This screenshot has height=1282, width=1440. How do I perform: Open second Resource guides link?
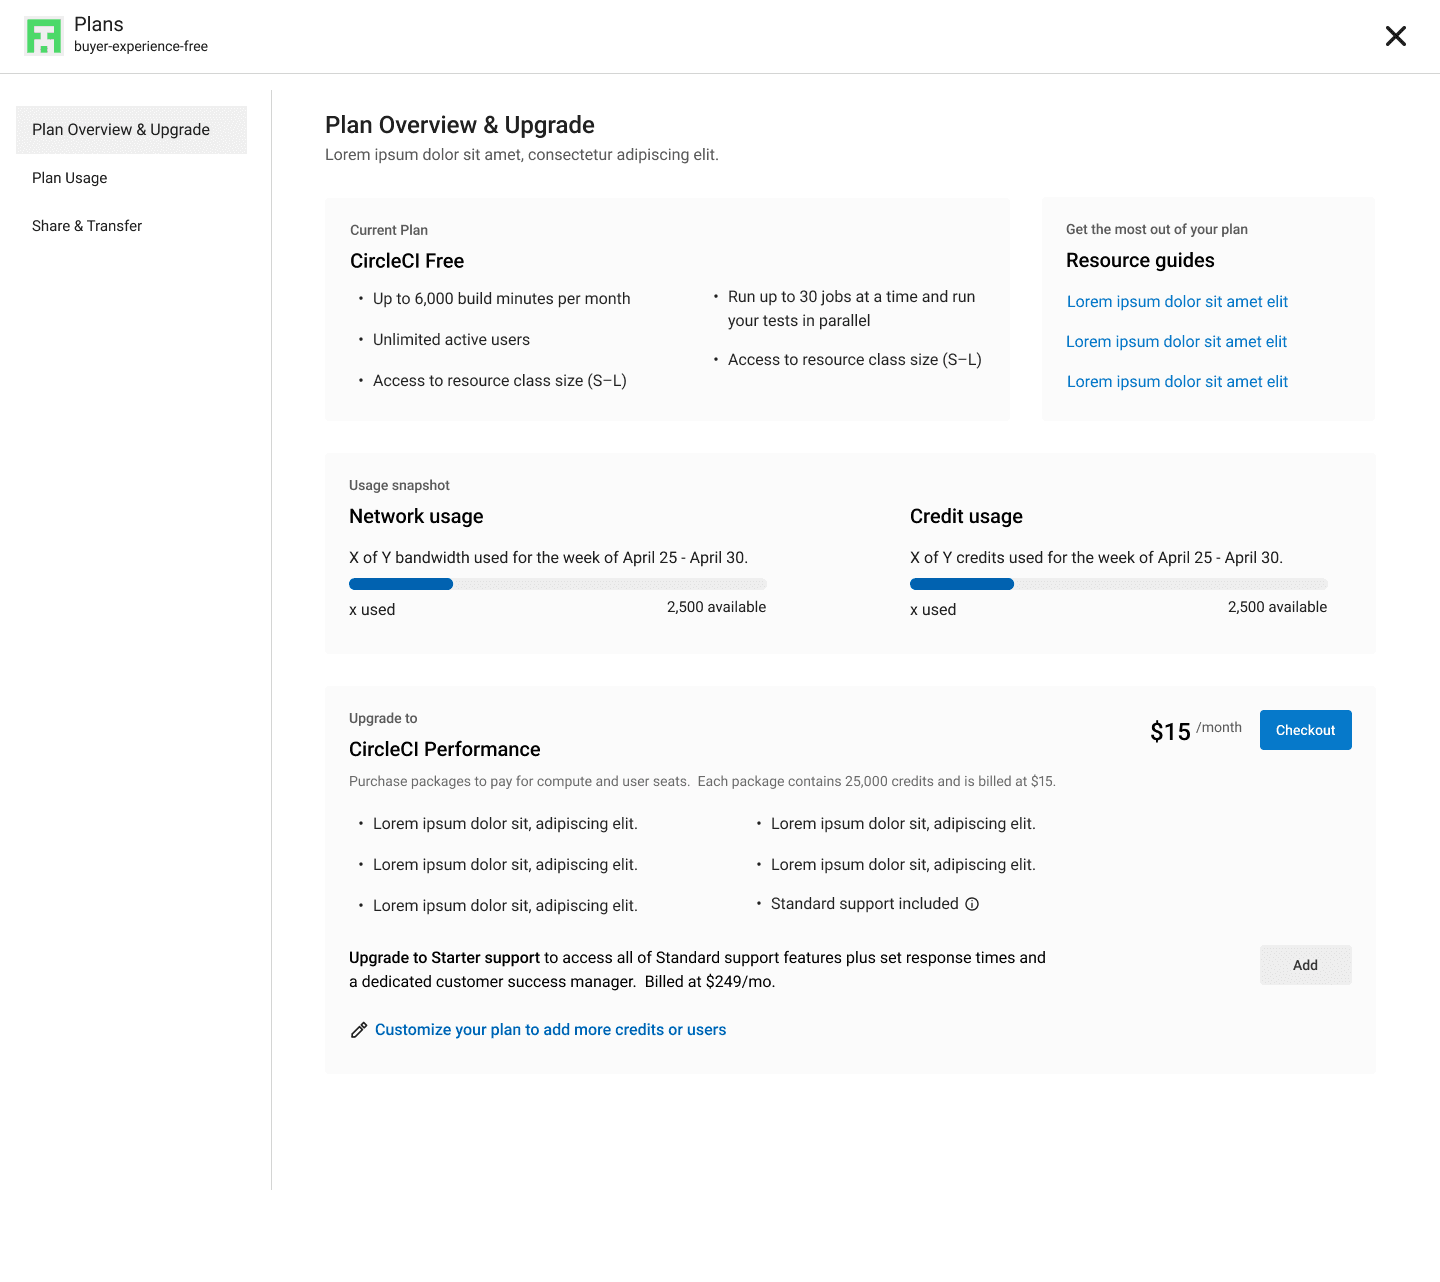(x=1176, y=342)
